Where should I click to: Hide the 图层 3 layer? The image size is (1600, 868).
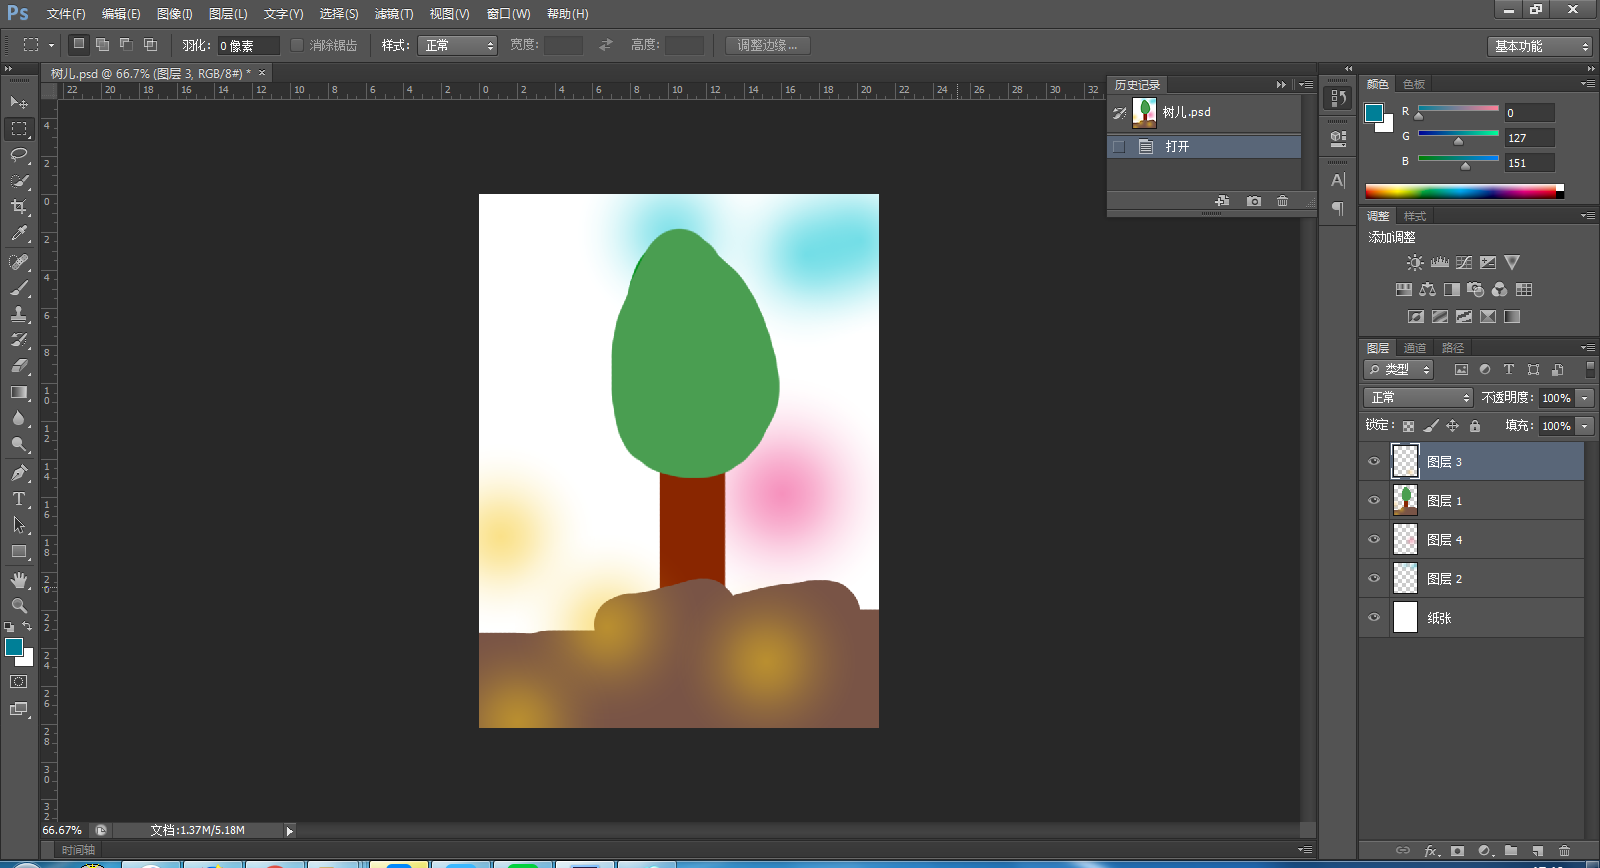pos(1374,462)
